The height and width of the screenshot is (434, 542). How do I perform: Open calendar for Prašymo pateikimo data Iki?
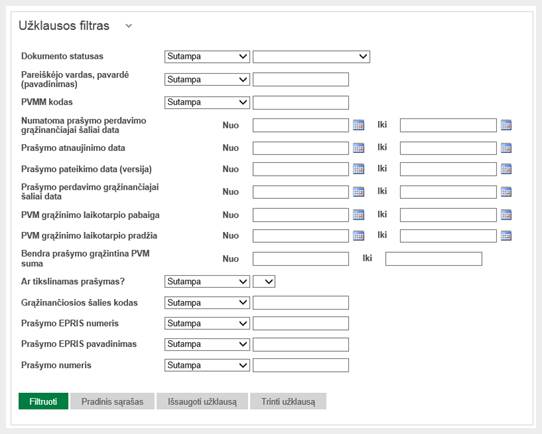click(506, 169)
